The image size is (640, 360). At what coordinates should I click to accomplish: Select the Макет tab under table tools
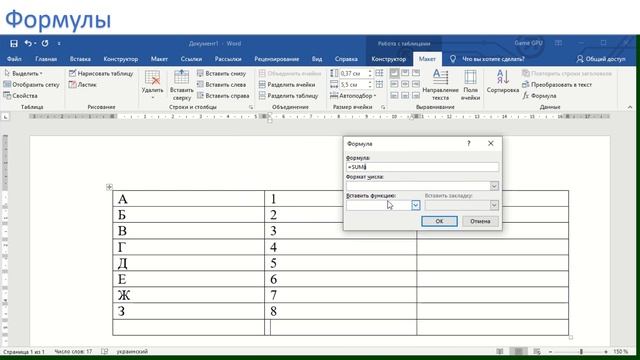tap(427, 59)
